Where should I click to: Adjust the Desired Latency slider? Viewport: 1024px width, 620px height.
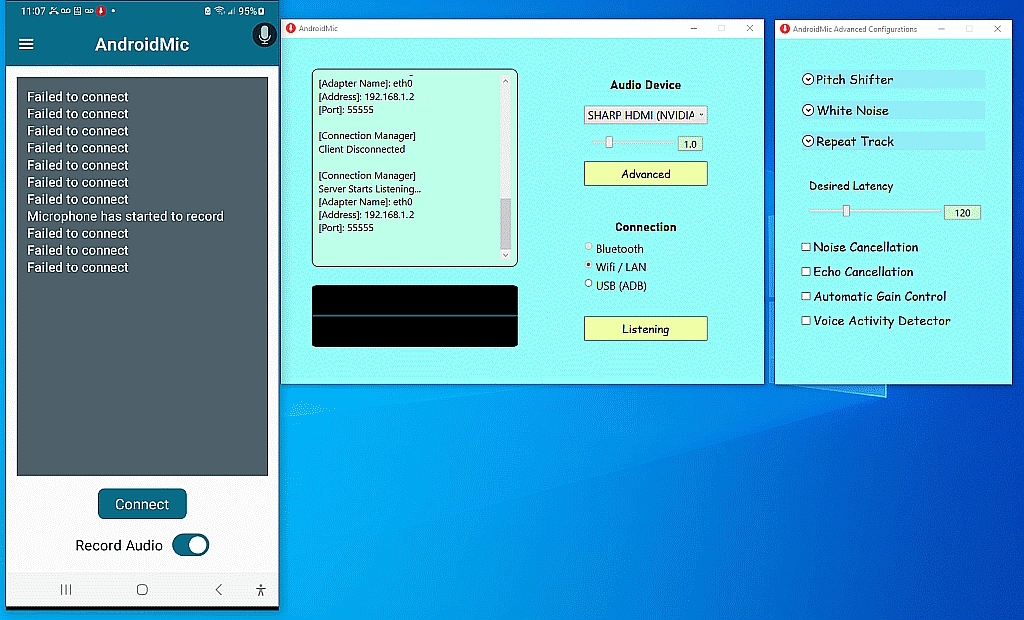pos(846,210)
